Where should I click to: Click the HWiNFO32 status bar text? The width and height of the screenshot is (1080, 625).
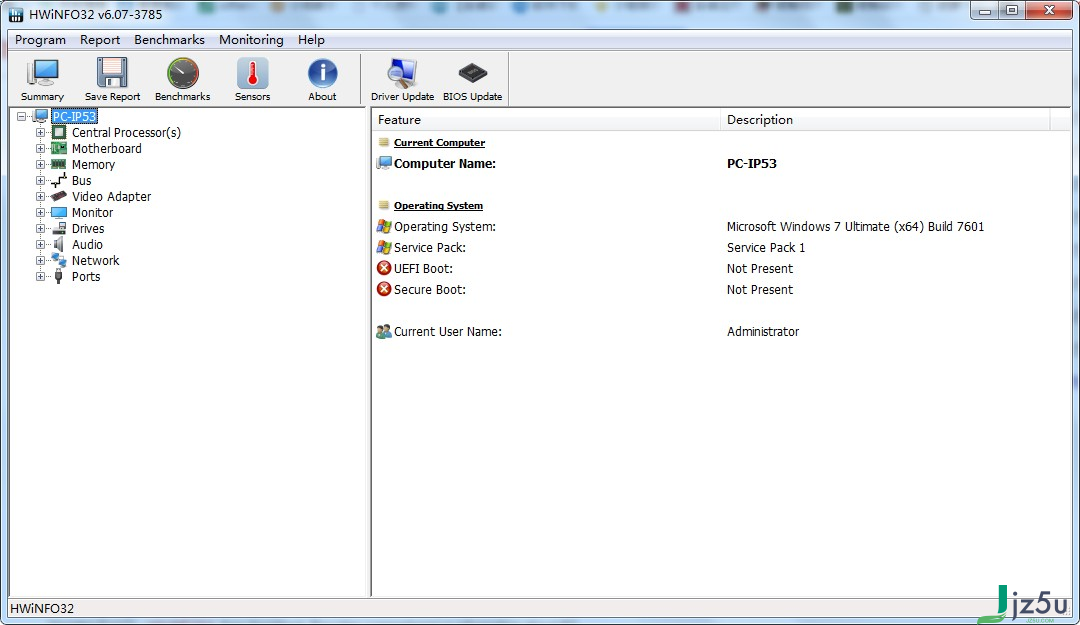[x=42, y=608]
